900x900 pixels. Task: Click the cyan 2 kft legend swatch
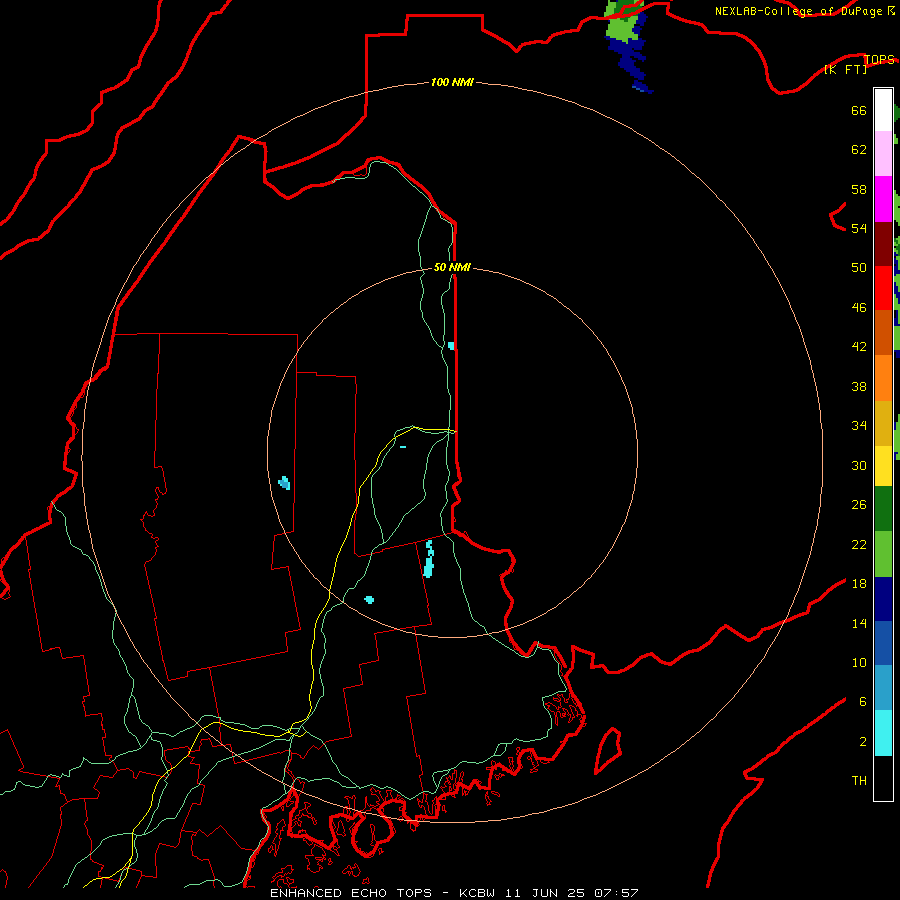click(x=883, y=733)
